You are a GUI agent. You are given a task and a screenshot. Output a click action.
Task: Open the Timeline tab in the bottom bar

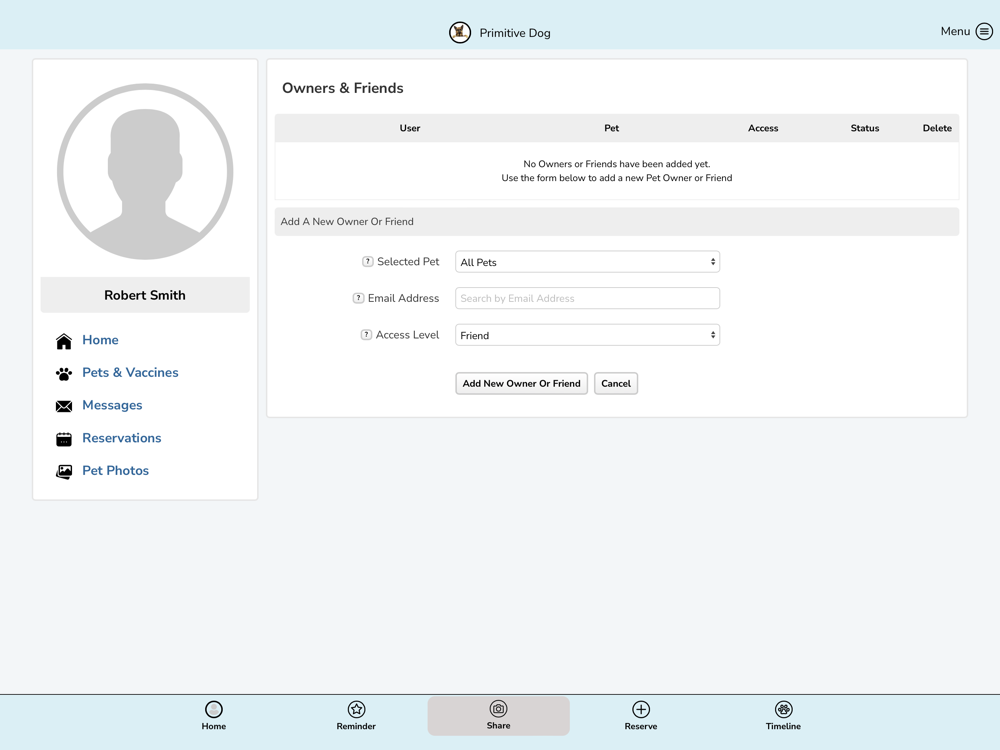coord(783,716)
